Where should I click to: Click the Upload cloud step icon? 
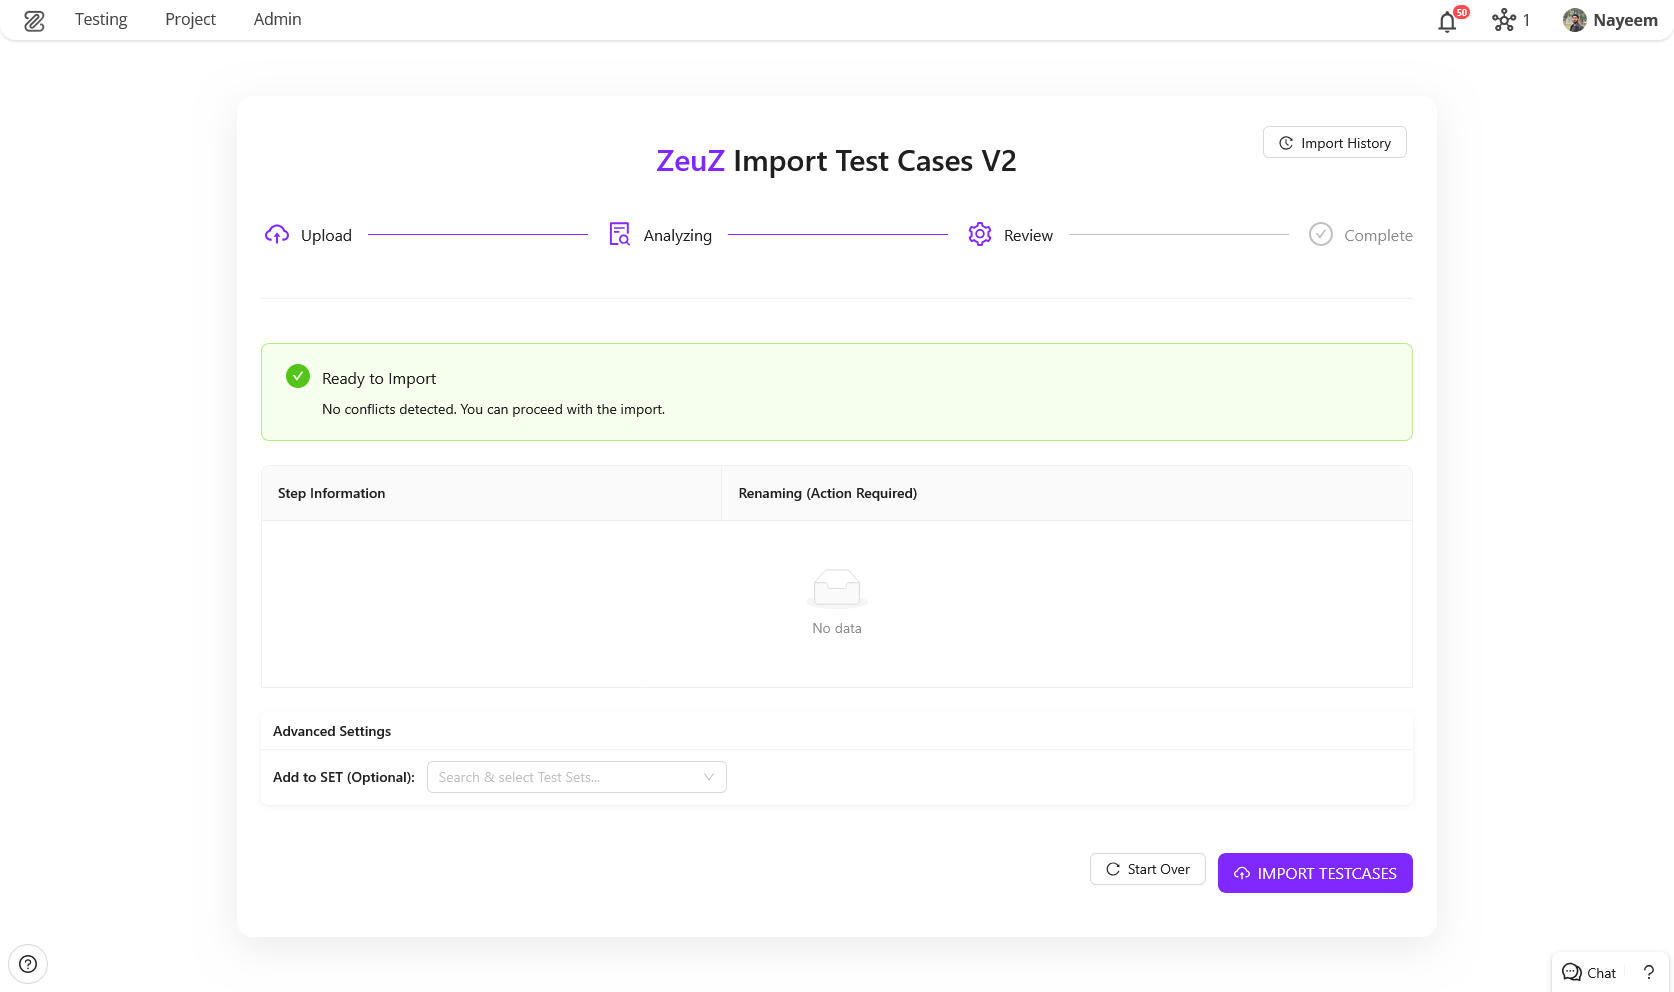click(277, 235)
